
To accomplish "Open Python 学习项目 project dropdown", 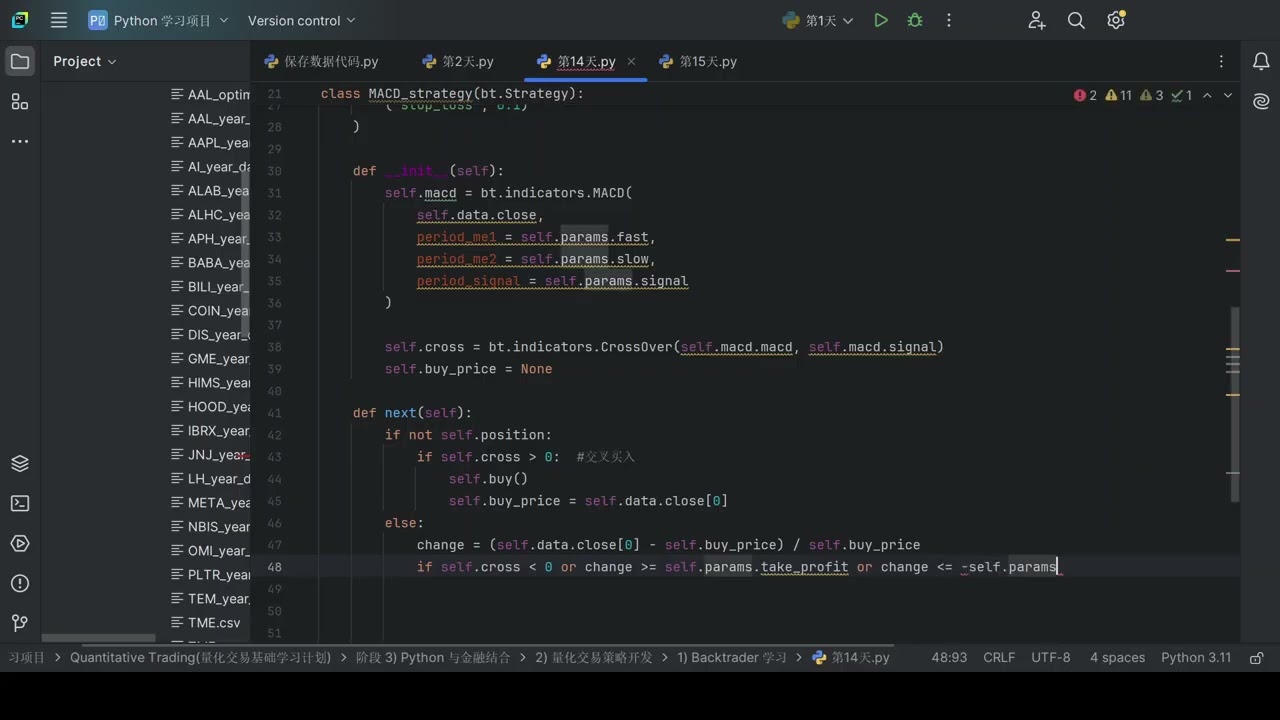I will (x=158, y=20).
